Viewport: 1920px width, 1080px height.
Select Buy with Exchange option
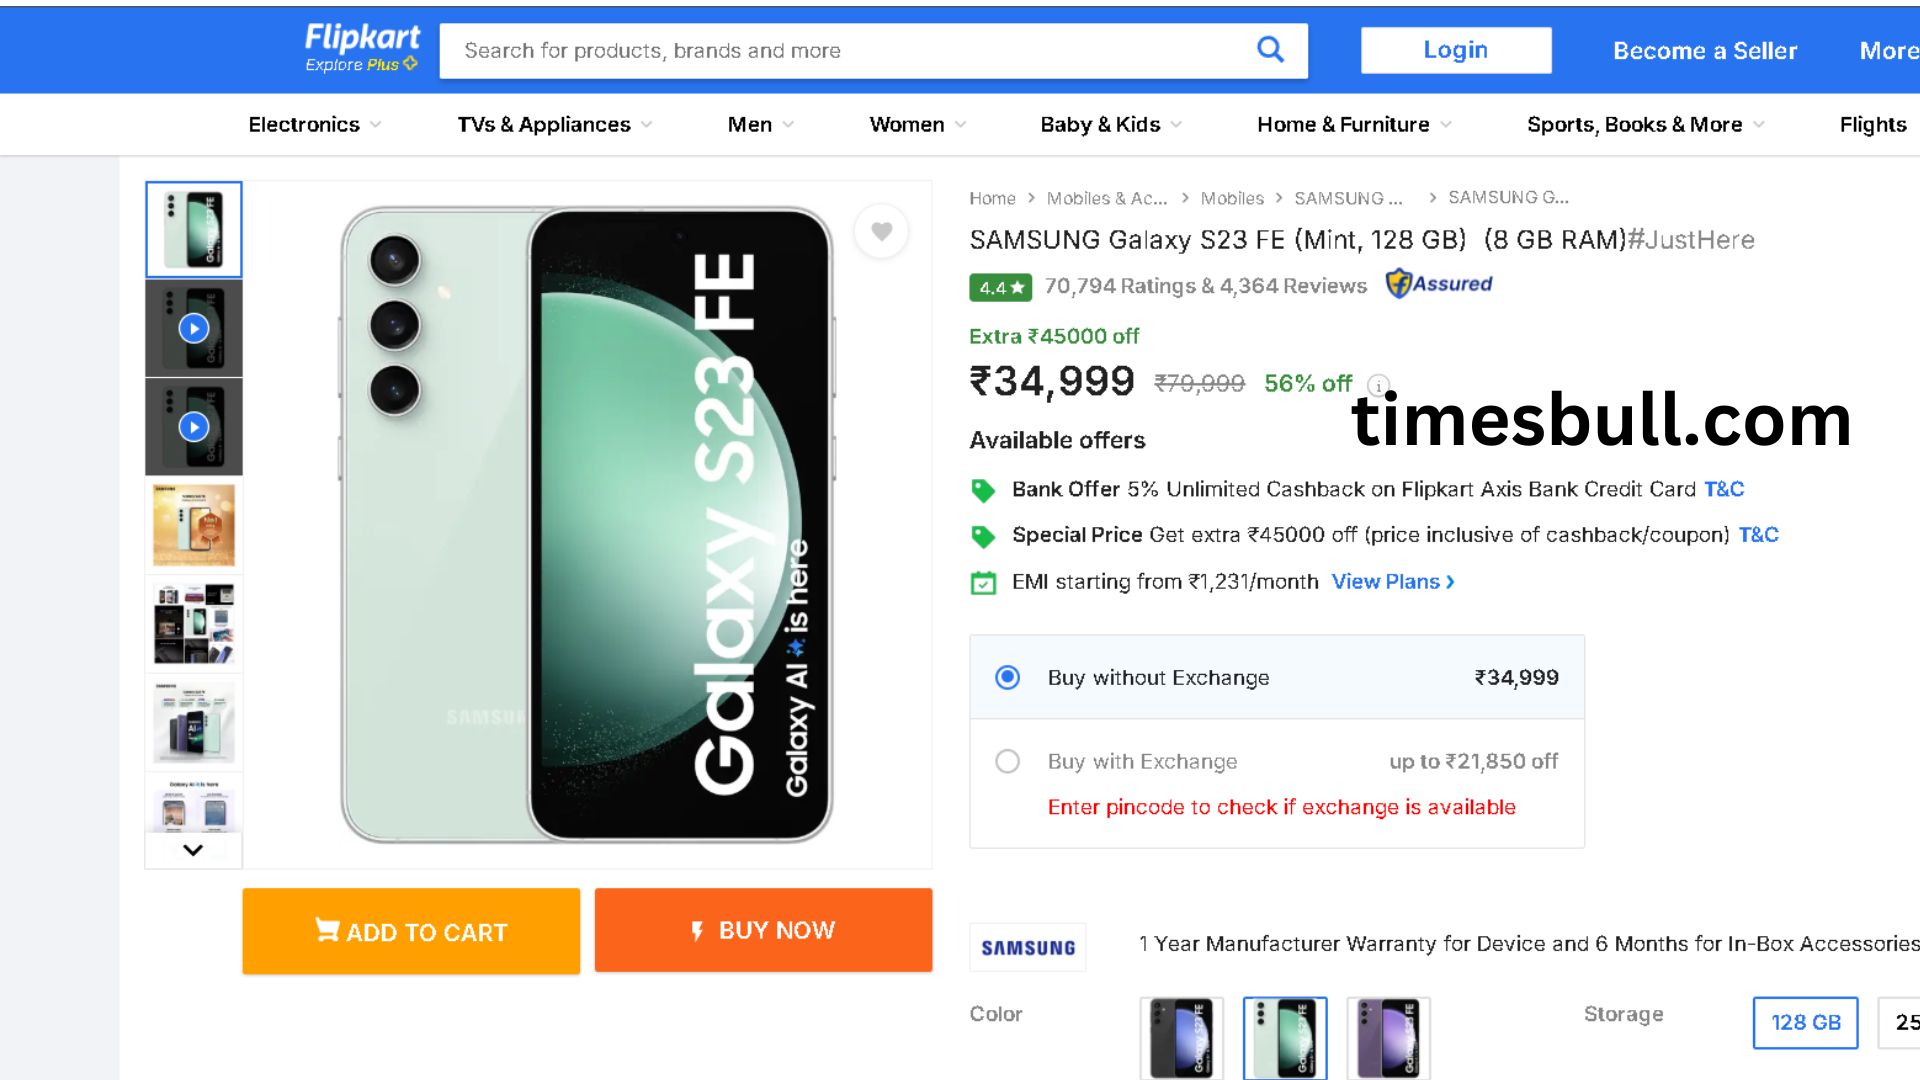1007,762
